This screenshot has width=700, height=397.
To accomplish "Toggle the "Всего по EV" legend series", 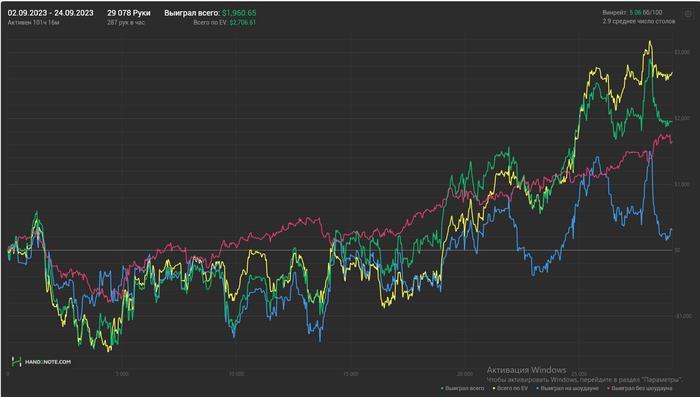I will tap(510, 389).
